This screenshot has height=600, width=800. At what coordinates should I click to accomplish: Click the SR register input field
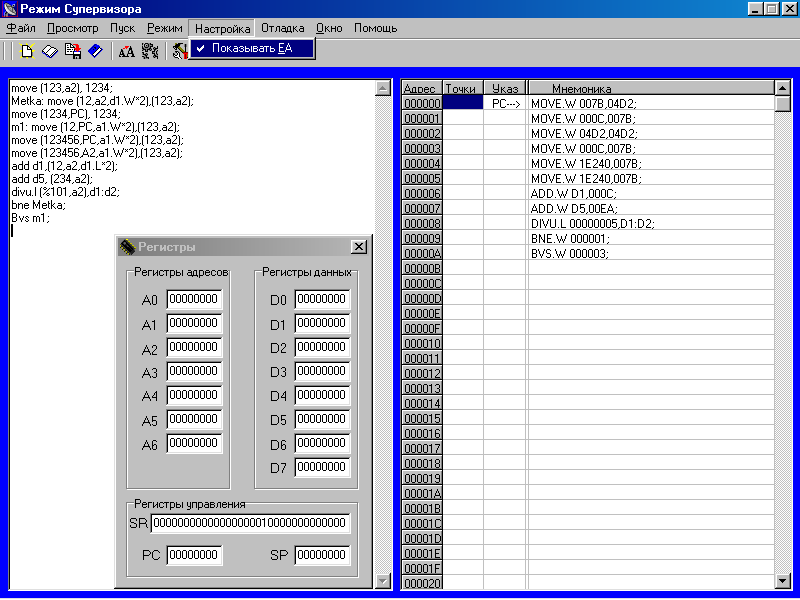[250, 524]
